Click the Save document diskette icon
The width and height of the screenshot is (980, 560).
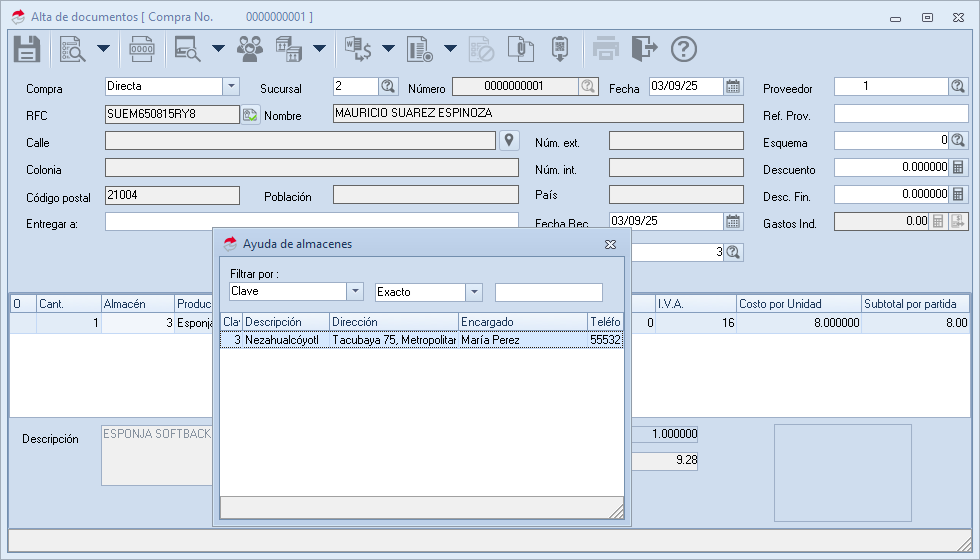(x=26, y=48)
